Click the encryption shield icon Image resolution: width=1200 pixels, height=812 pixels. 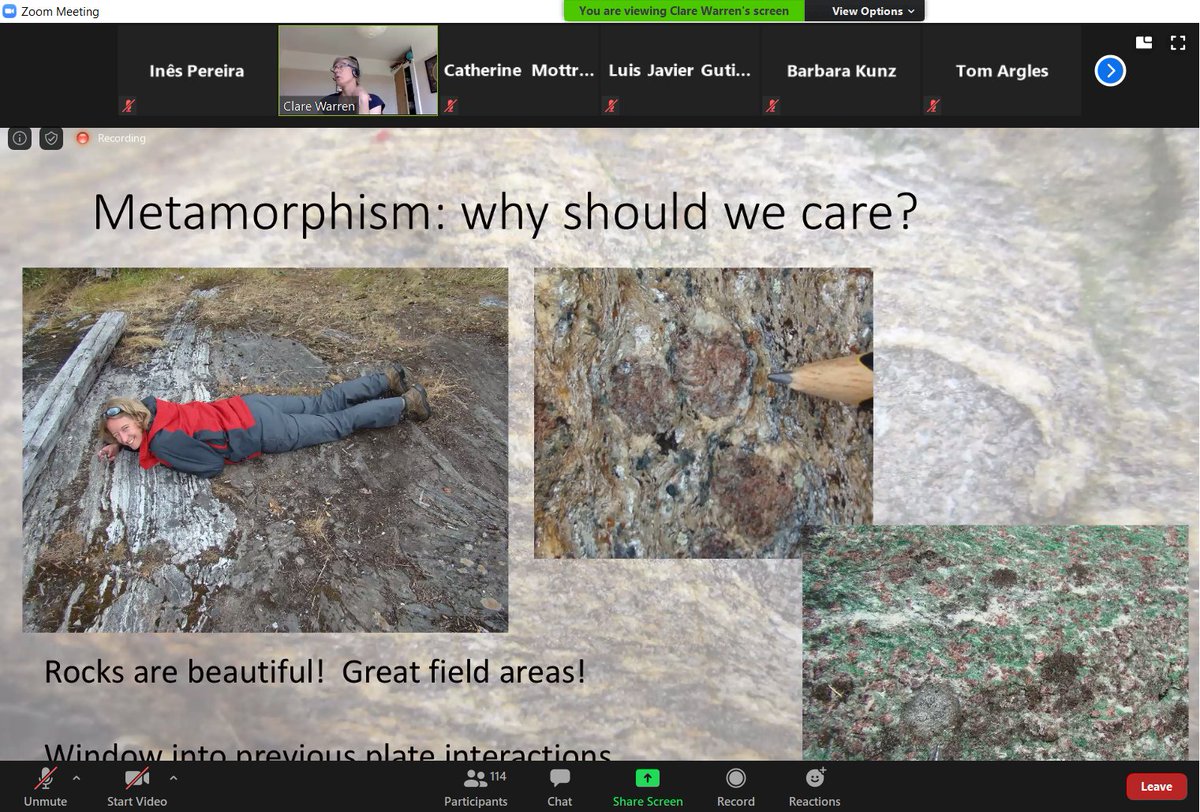[x=52, y=138]
